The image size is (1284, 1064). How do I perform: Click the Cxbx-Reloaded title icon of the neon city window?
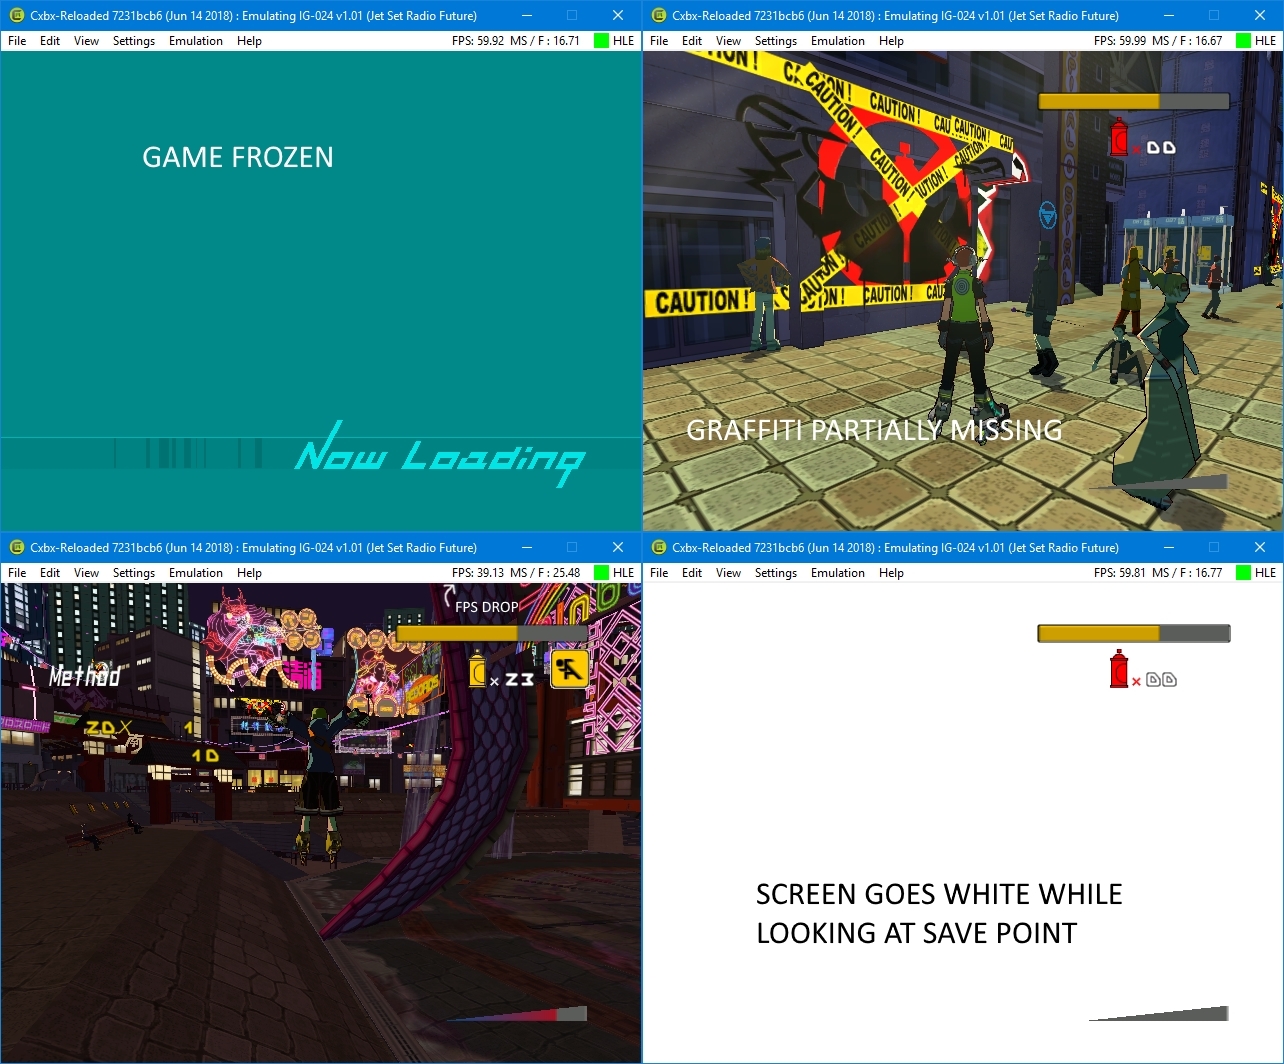pyautogui.click(x=16, y=547)
